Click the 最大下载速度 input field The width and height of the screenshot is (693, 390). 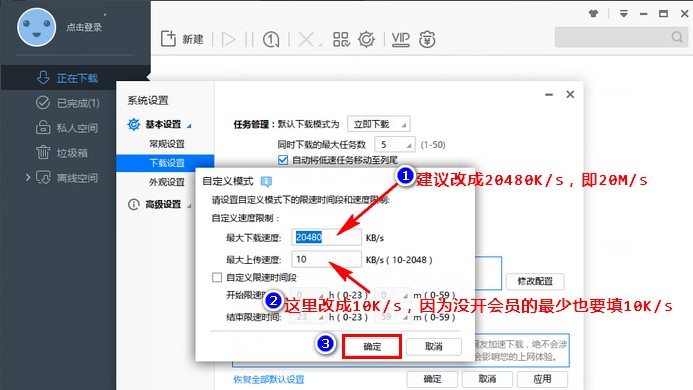pyautogui.click(x=327, y=237)
